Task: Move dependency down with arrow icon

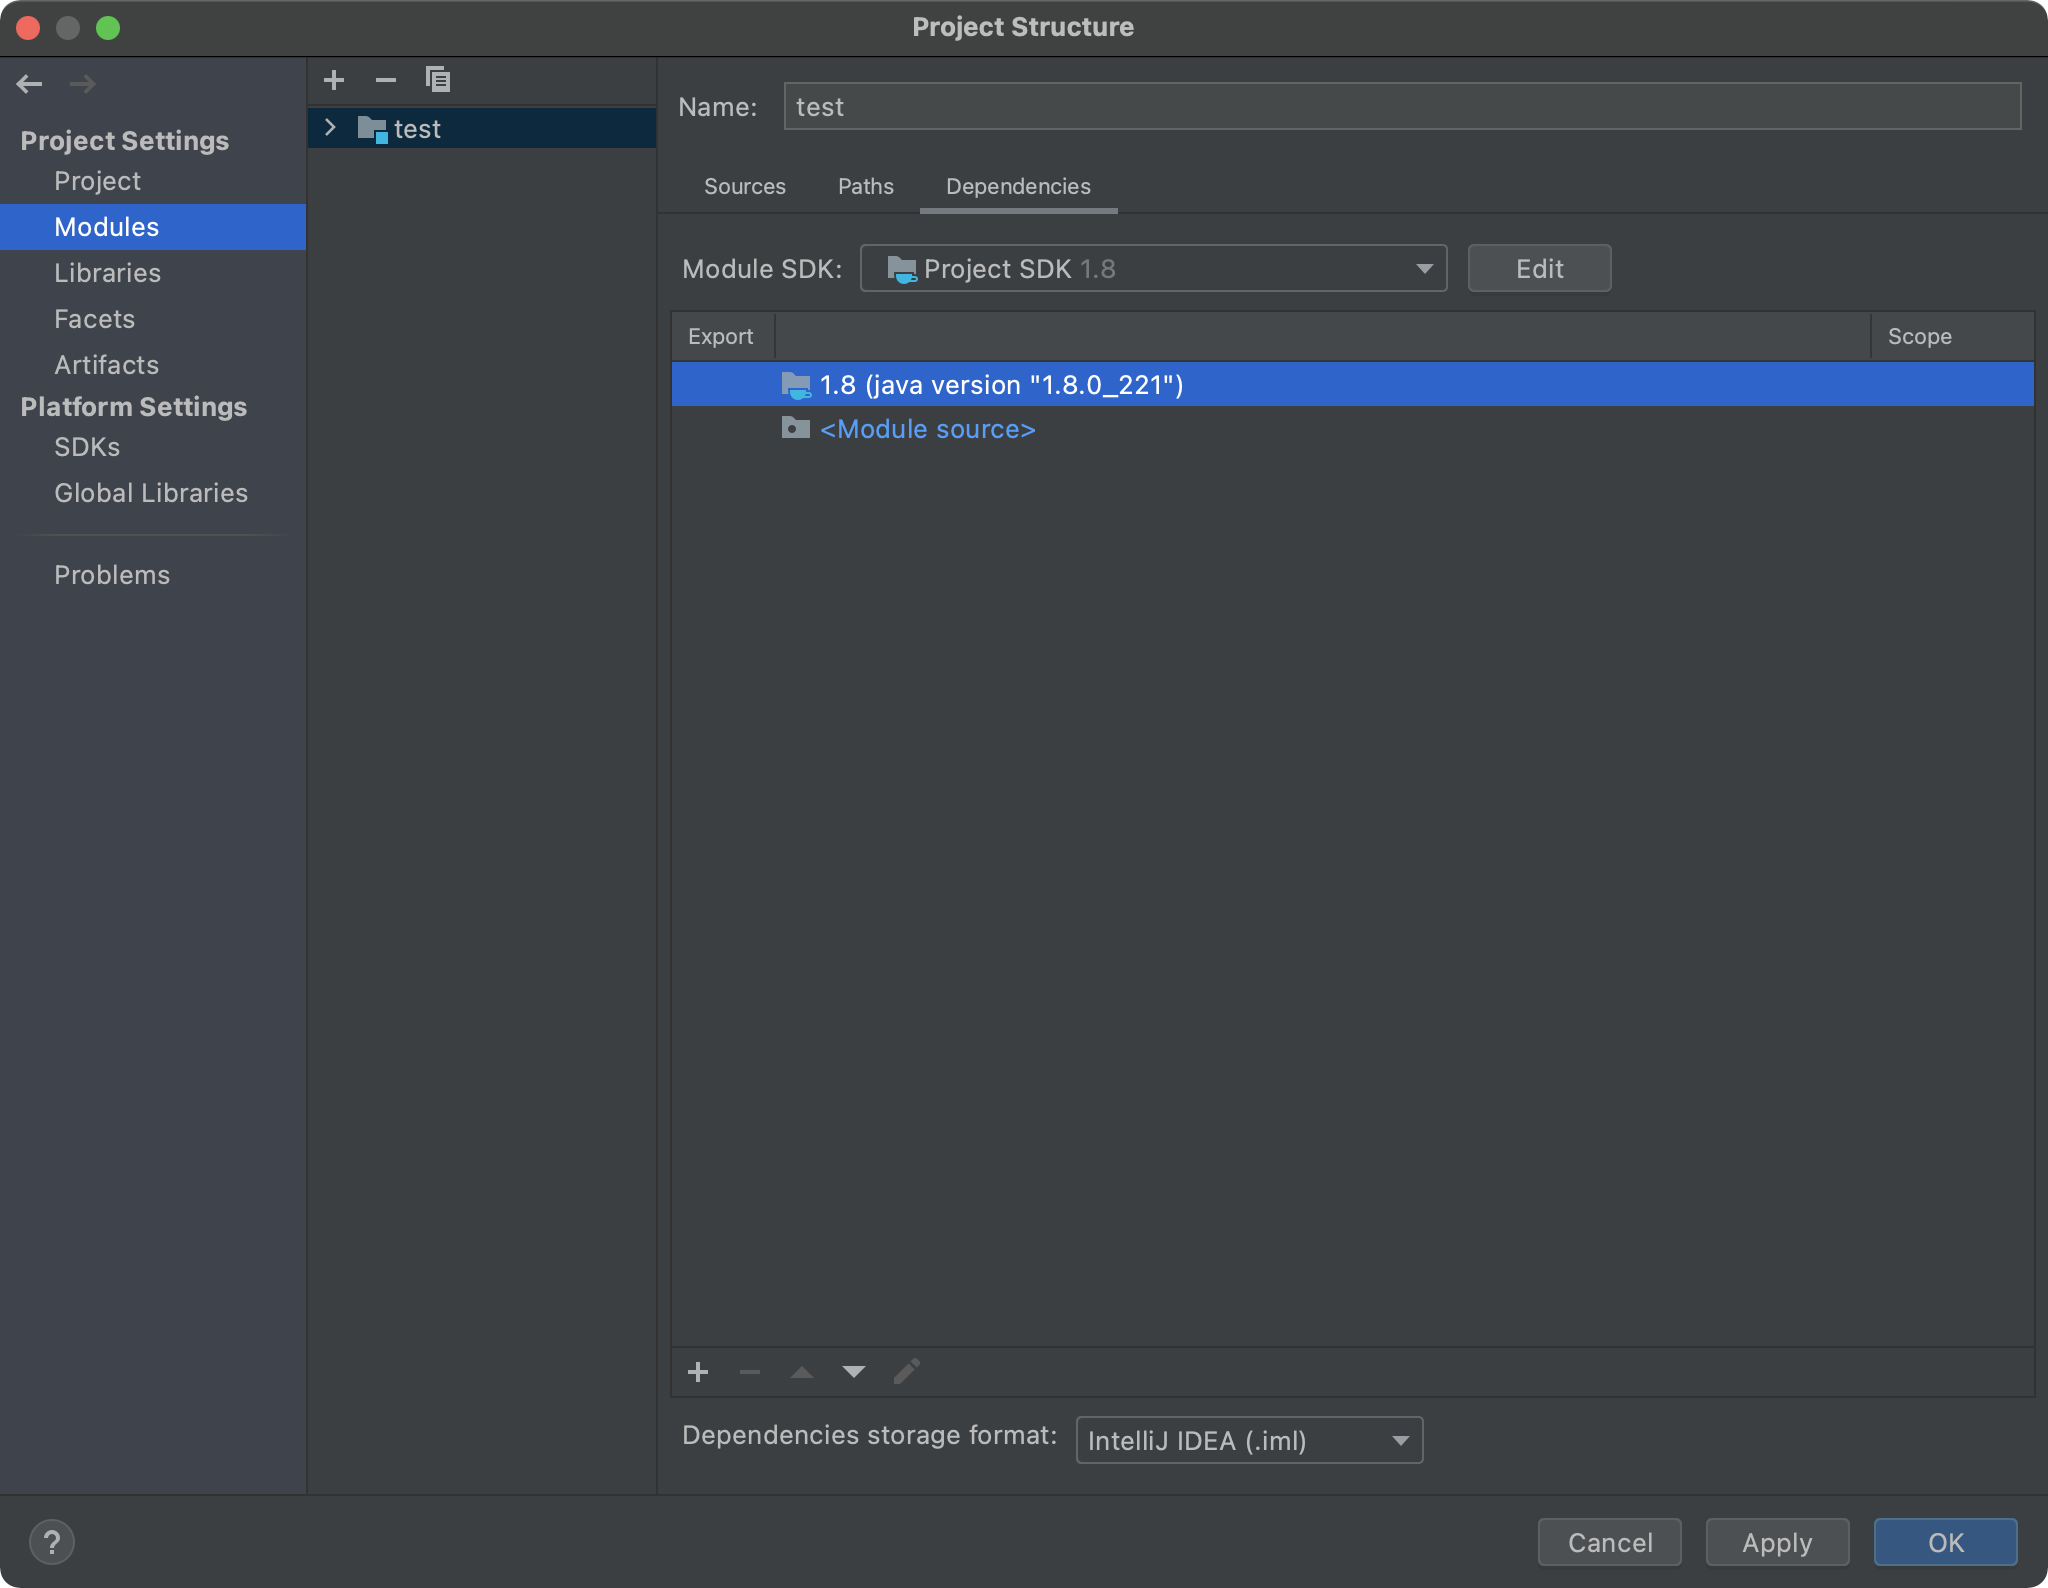Action: click(x=854, y=1372)
